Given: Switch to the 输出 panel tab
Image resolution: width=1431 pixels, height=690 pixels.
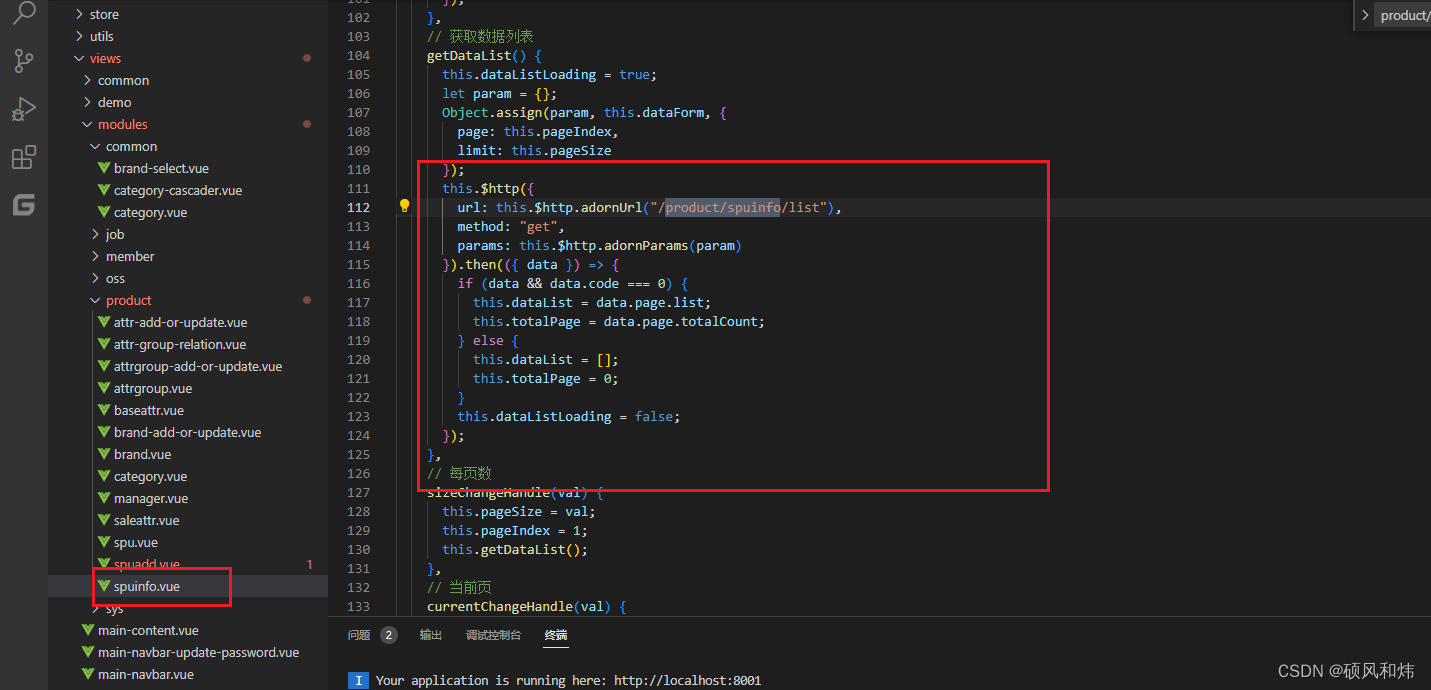Looking at the screenshot, I should tap(431, 635).
